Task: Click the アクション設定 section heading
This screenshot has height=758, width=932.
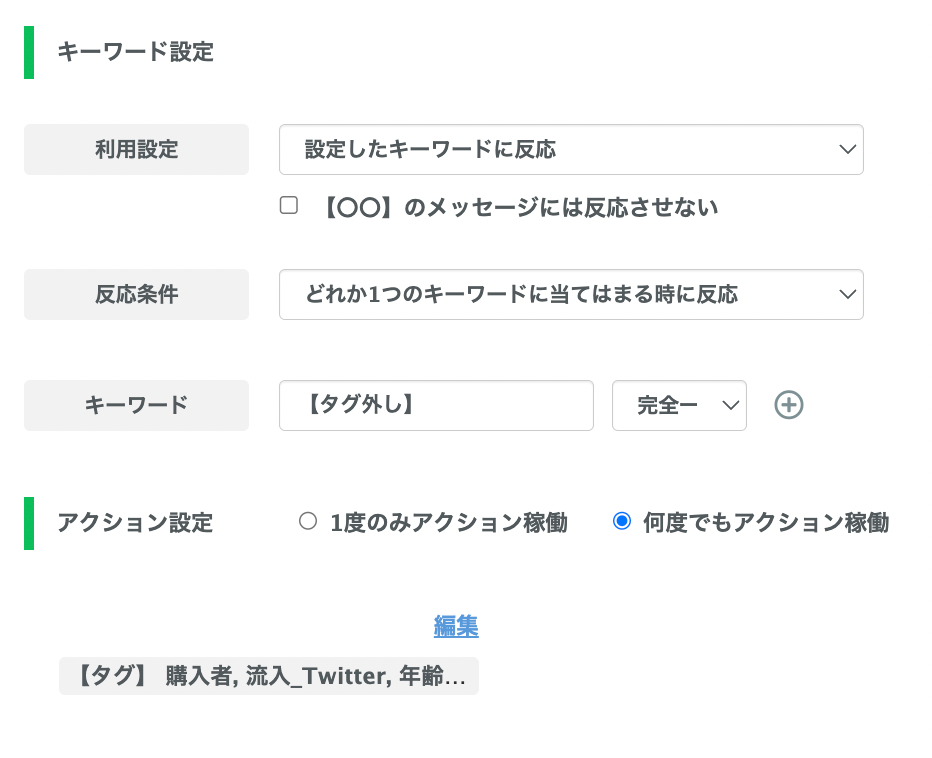Action: point(135,523)
